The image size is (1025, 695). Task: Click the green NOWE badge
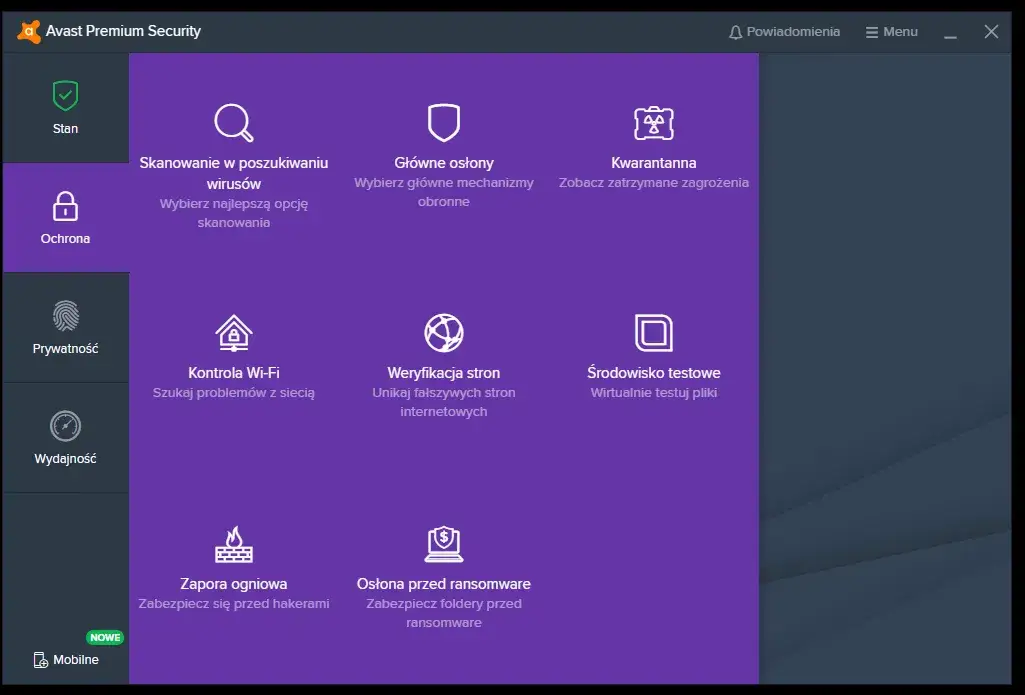click(105, 637)
